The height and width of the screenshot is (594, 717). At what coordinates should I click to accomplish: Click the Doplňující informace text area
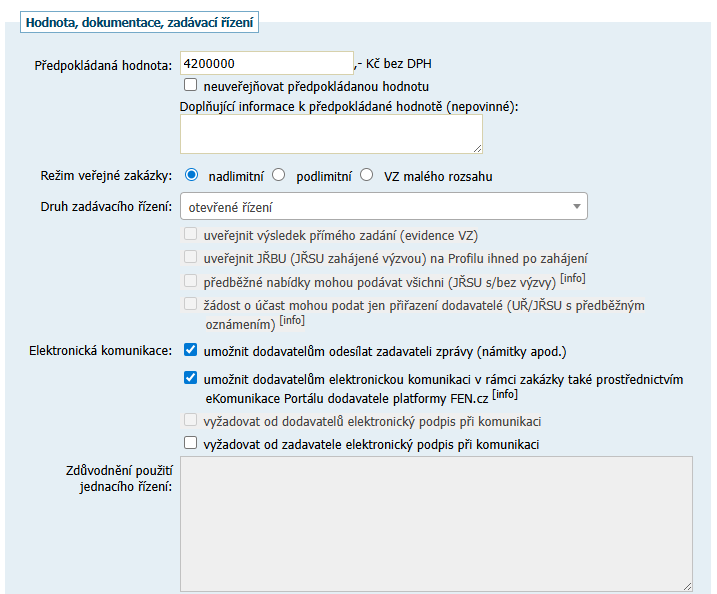[331, 133]
